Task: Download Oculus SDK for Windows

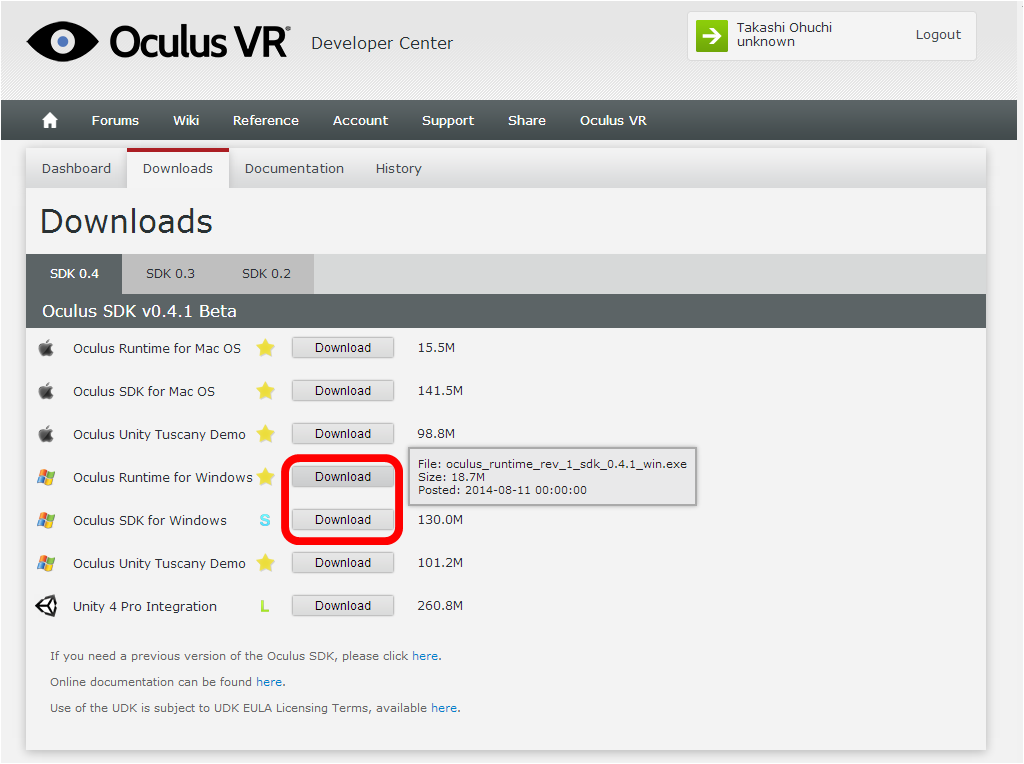Action: (x=342, y=520)
